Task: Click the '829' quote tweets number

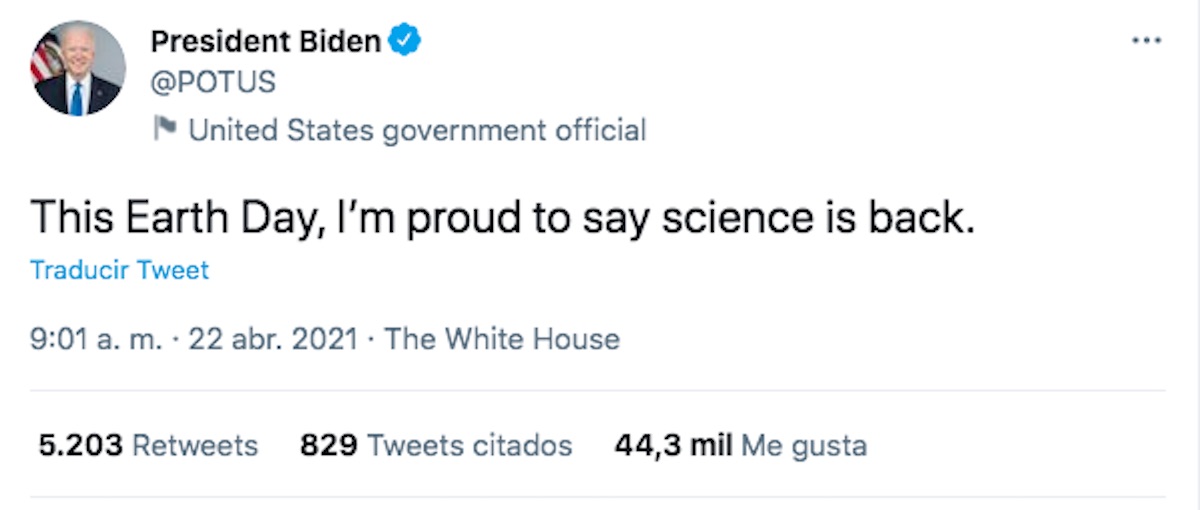Action: click(x=328, y=445)
